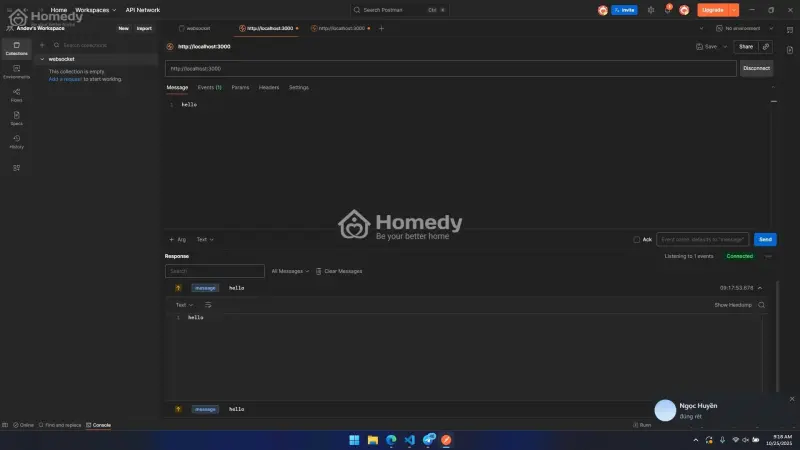This screenshot has height=450, width=800.
Task: Open the Collections sidebar panel
Action: (16, 48)
